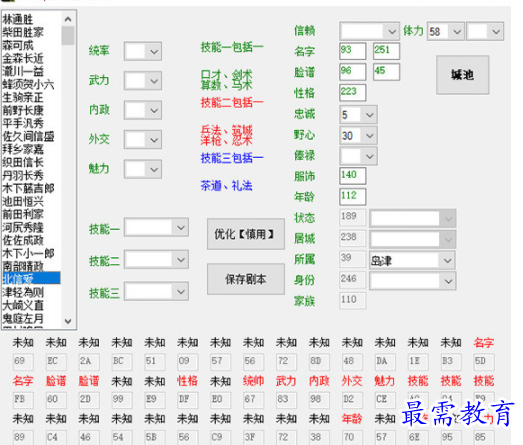
Task: Select 佐久间信盛 in the list
Action: coord(28,136)
